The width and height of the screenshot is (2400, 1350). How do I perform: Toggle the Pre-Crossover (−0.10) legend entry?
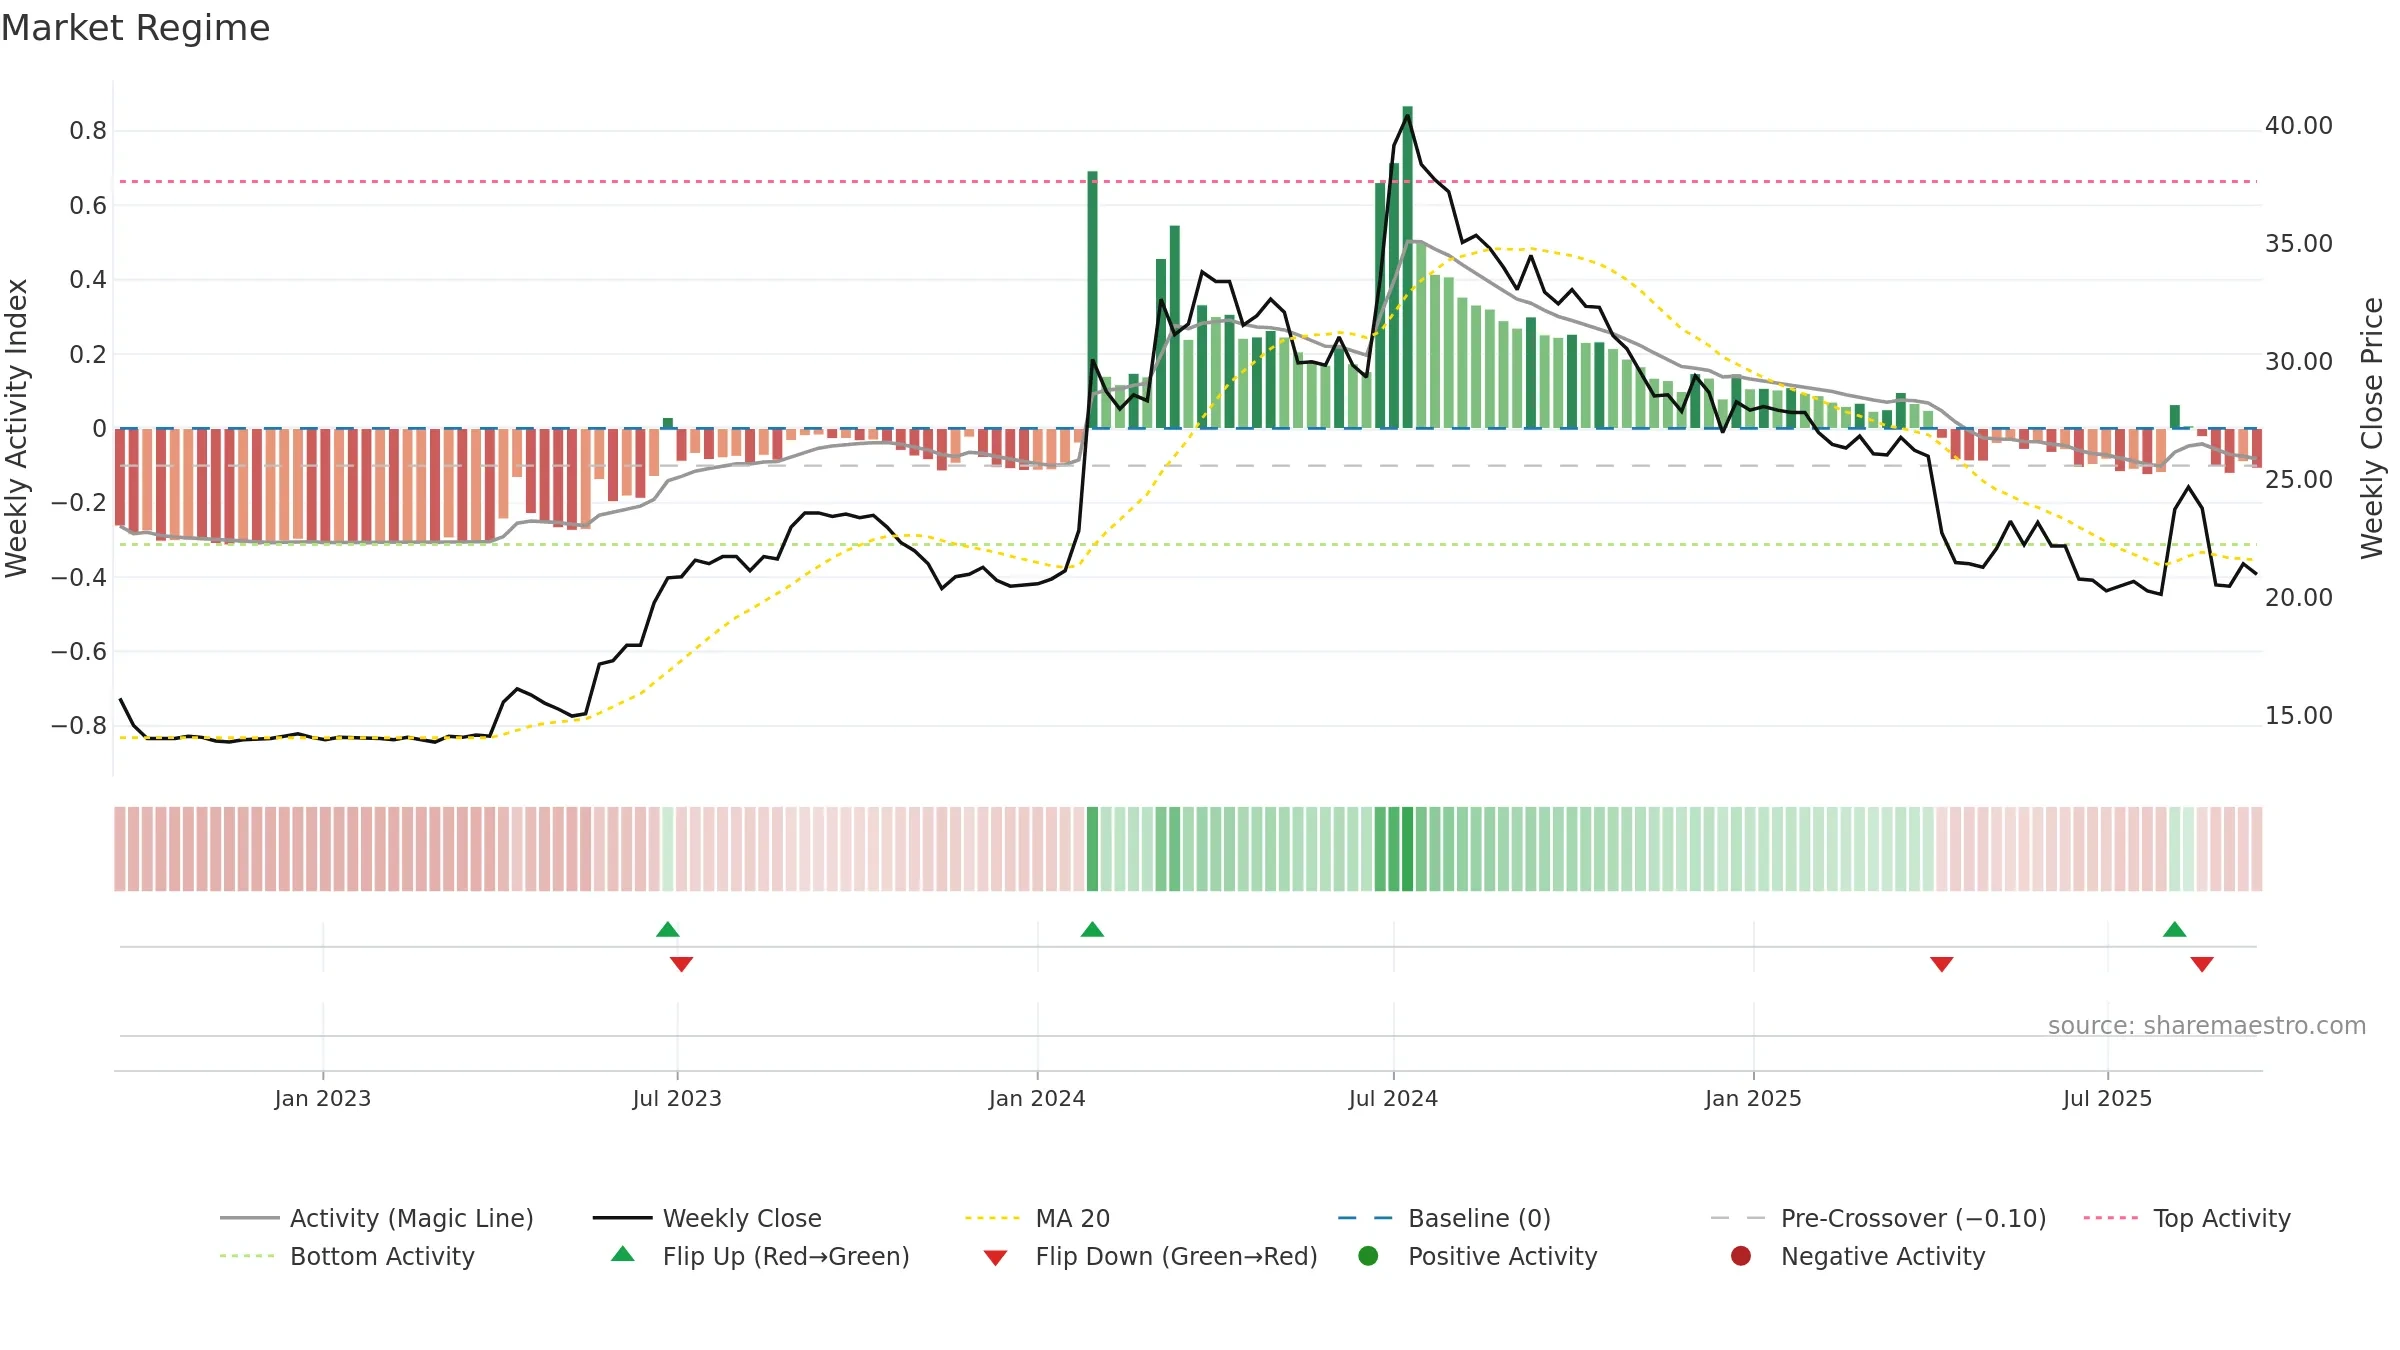point(1879,1218)
